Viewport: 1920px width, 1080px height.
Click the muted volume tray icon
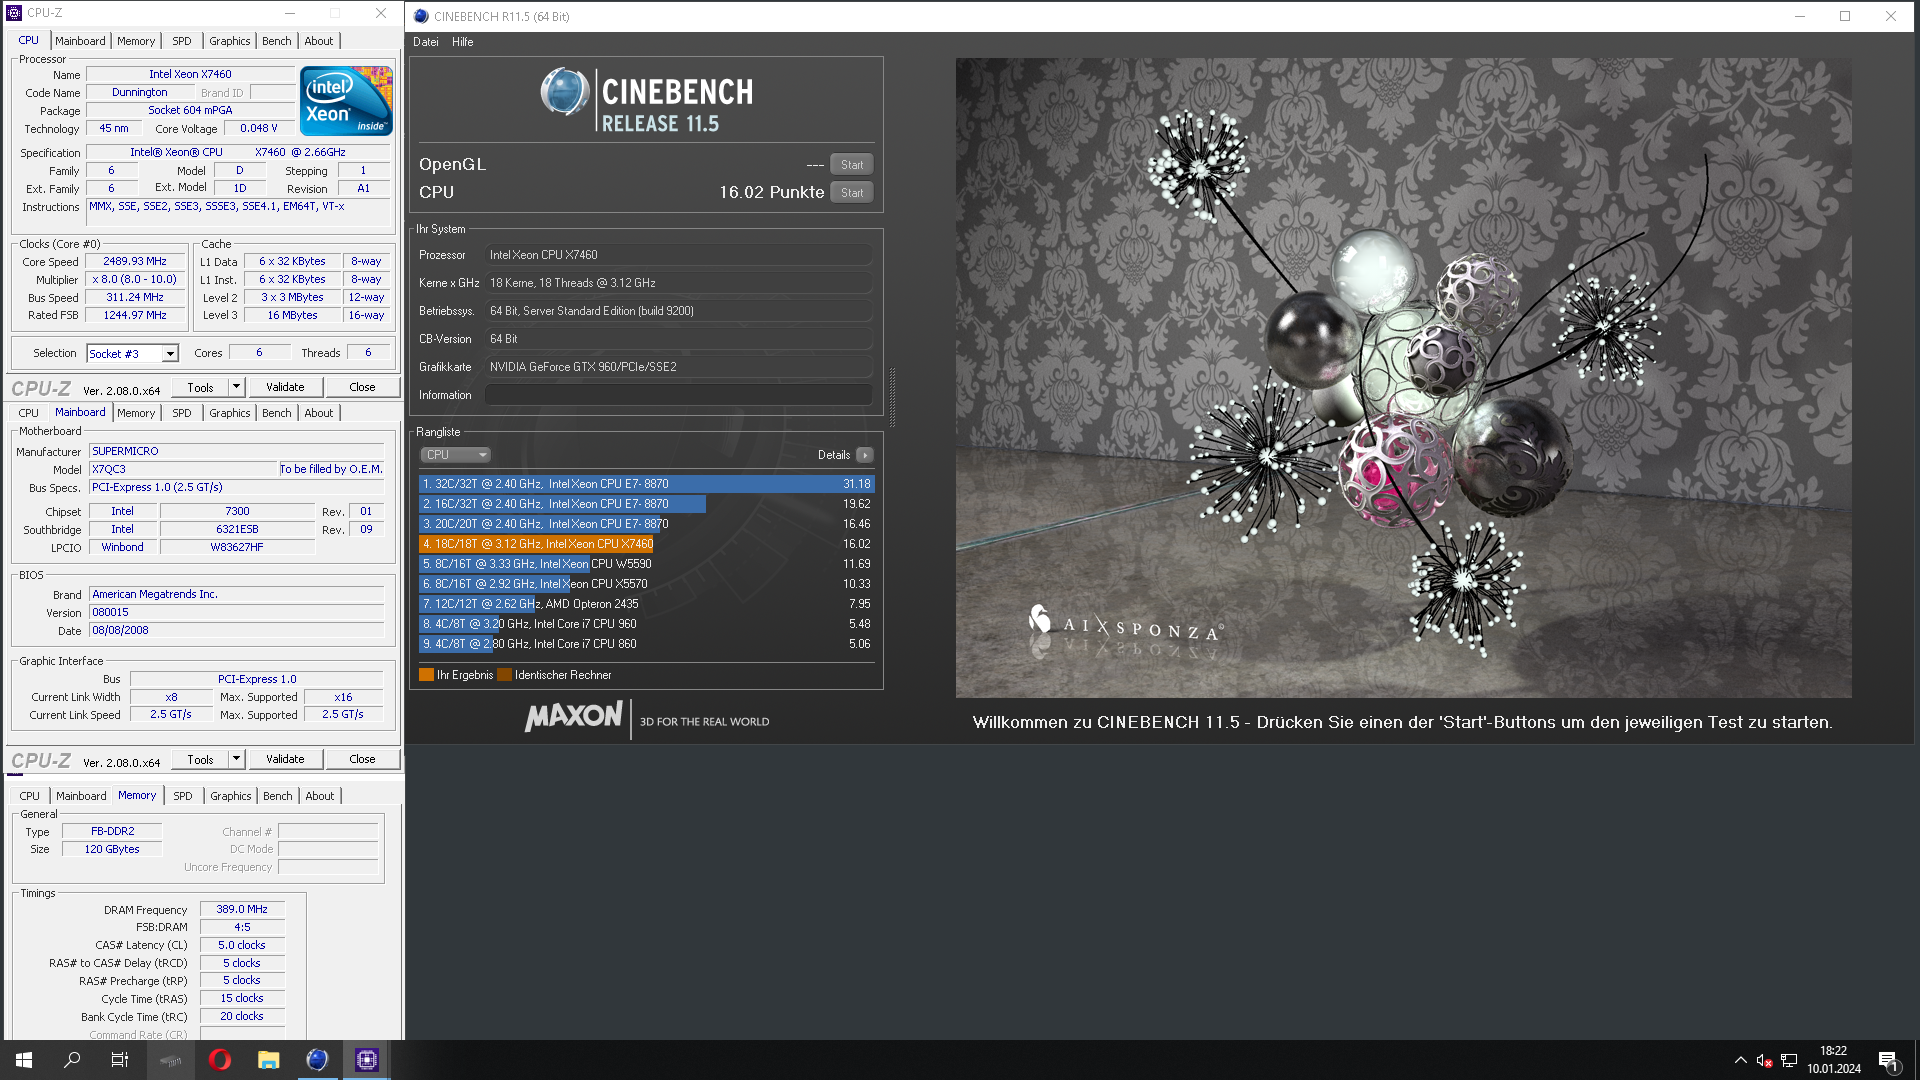pos(1764,1060)
